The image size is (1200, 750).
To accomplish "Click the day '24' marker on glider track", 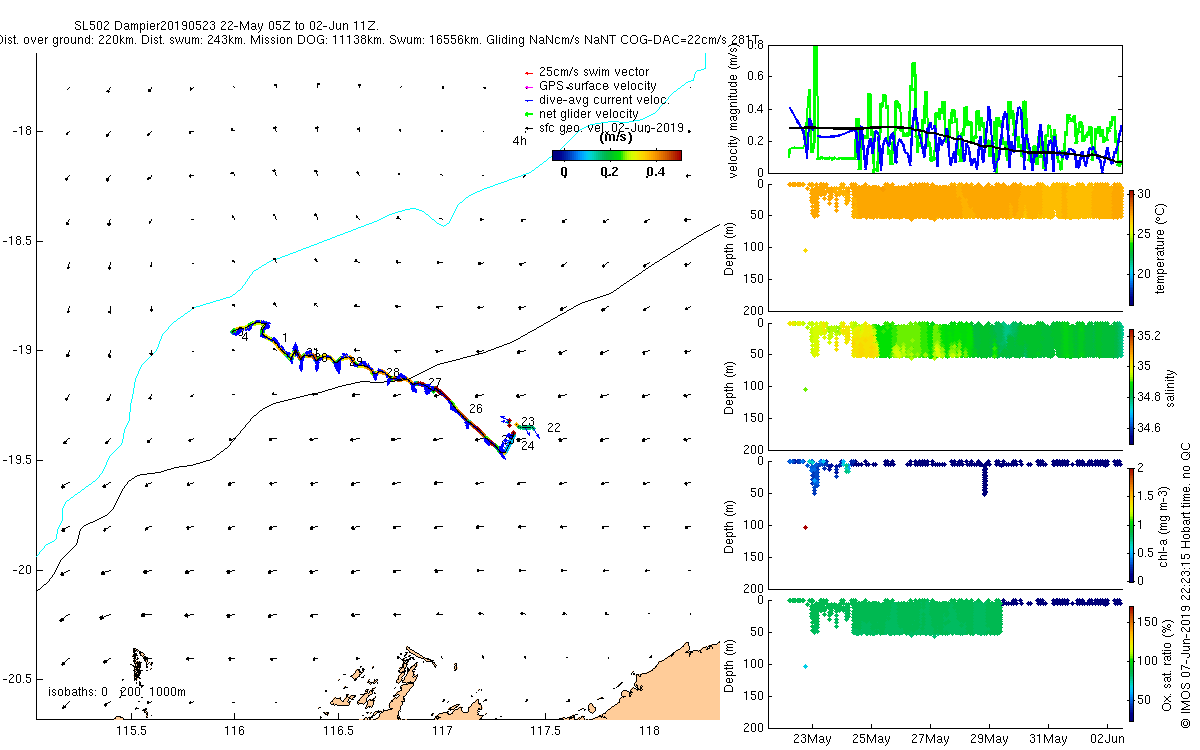I will (527, 446).
